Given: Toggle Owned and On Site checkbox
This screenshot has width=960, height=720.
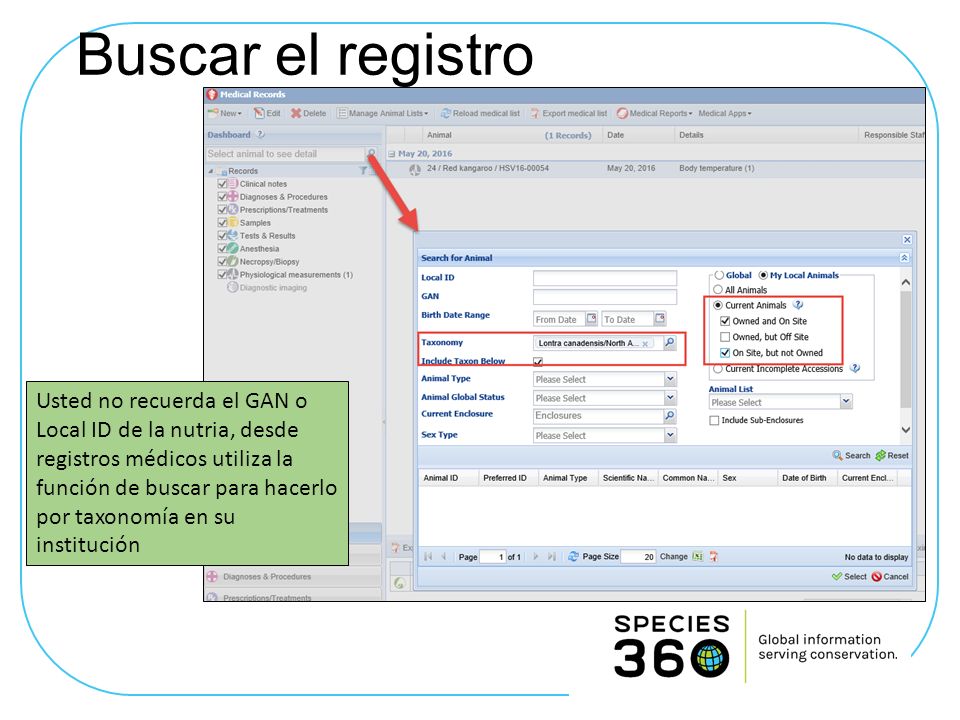Looking at the screenshot, I should [x=725, y=321].
